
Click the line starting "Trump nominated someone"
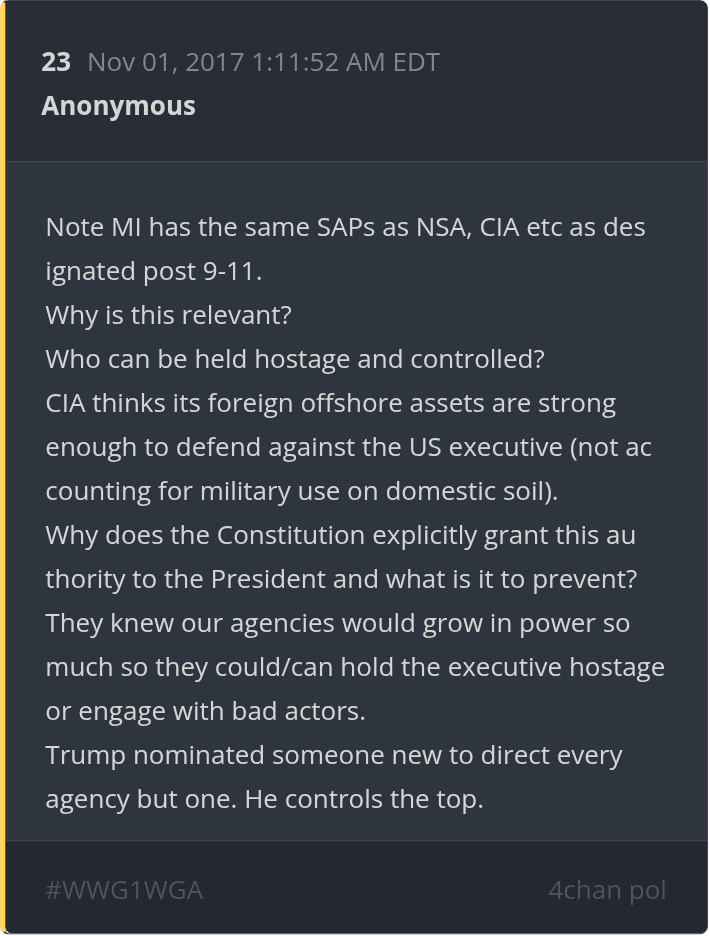(334, 755)
